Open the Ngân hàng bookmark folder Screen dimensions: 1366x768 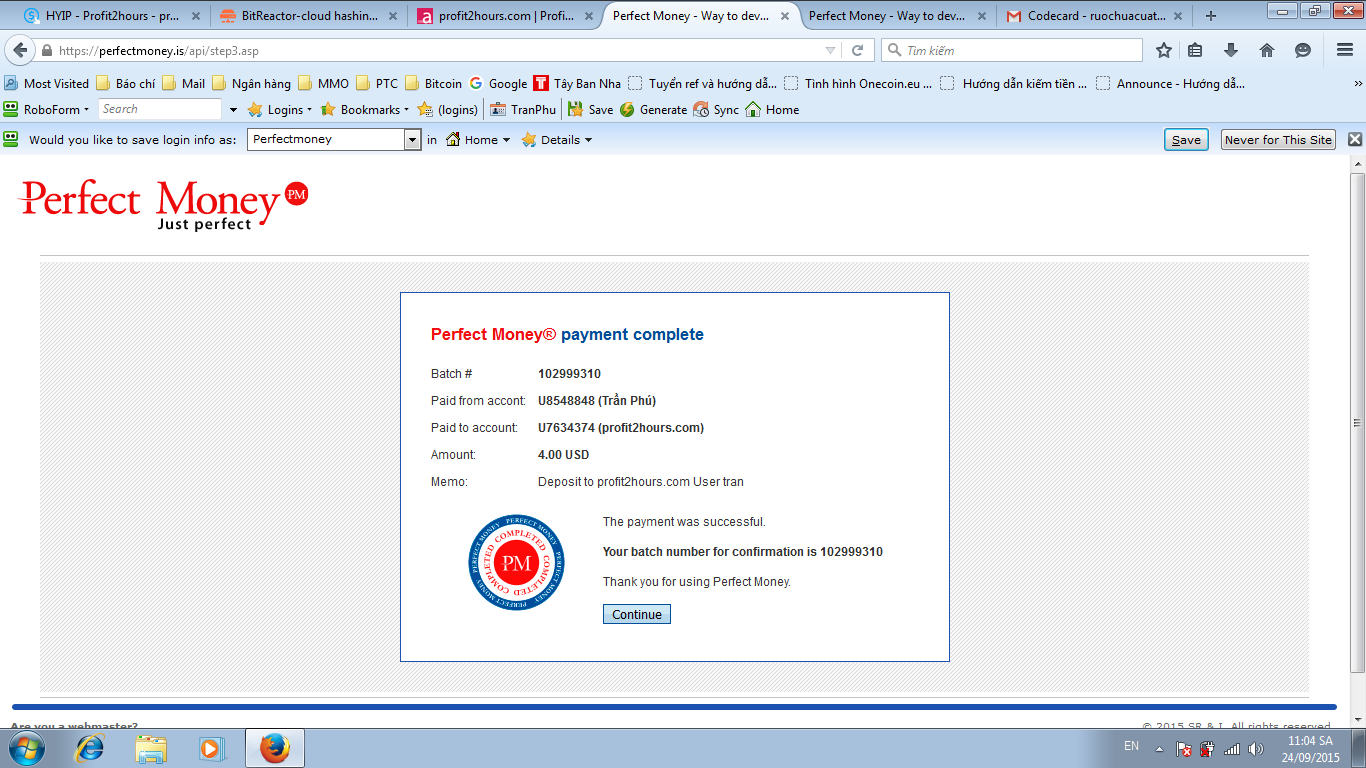coord(251,84)
